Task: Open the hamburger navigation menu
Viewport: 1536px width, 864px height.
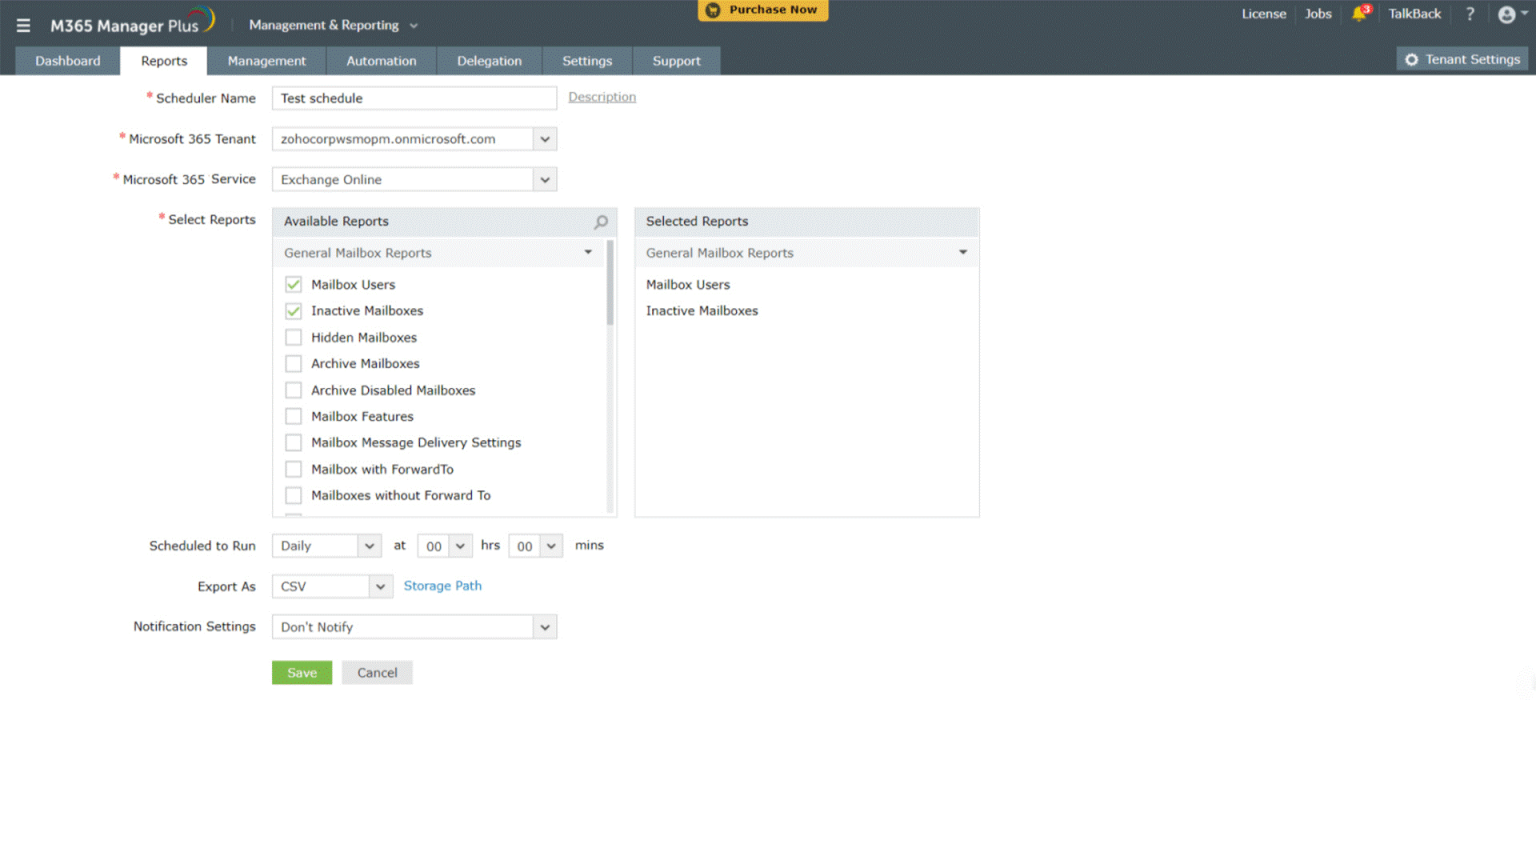Action: tap(23, 25)
